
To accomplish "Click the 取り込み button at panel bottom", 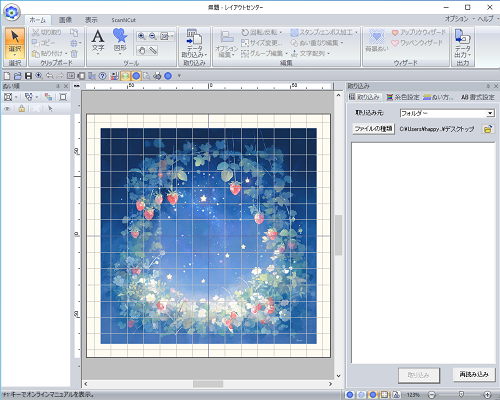I will (419, 375).
